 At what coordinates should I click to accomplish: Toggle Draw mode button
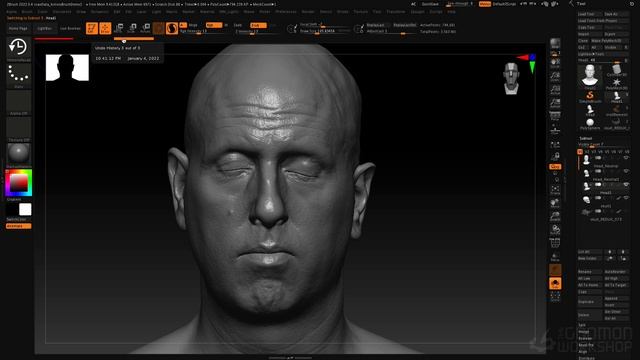[x=105, y=28]
